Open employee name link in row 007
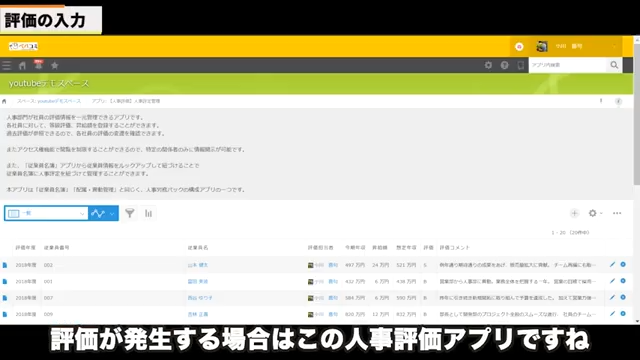The width and height of the screenshot is (640, 360). point(200,298)
